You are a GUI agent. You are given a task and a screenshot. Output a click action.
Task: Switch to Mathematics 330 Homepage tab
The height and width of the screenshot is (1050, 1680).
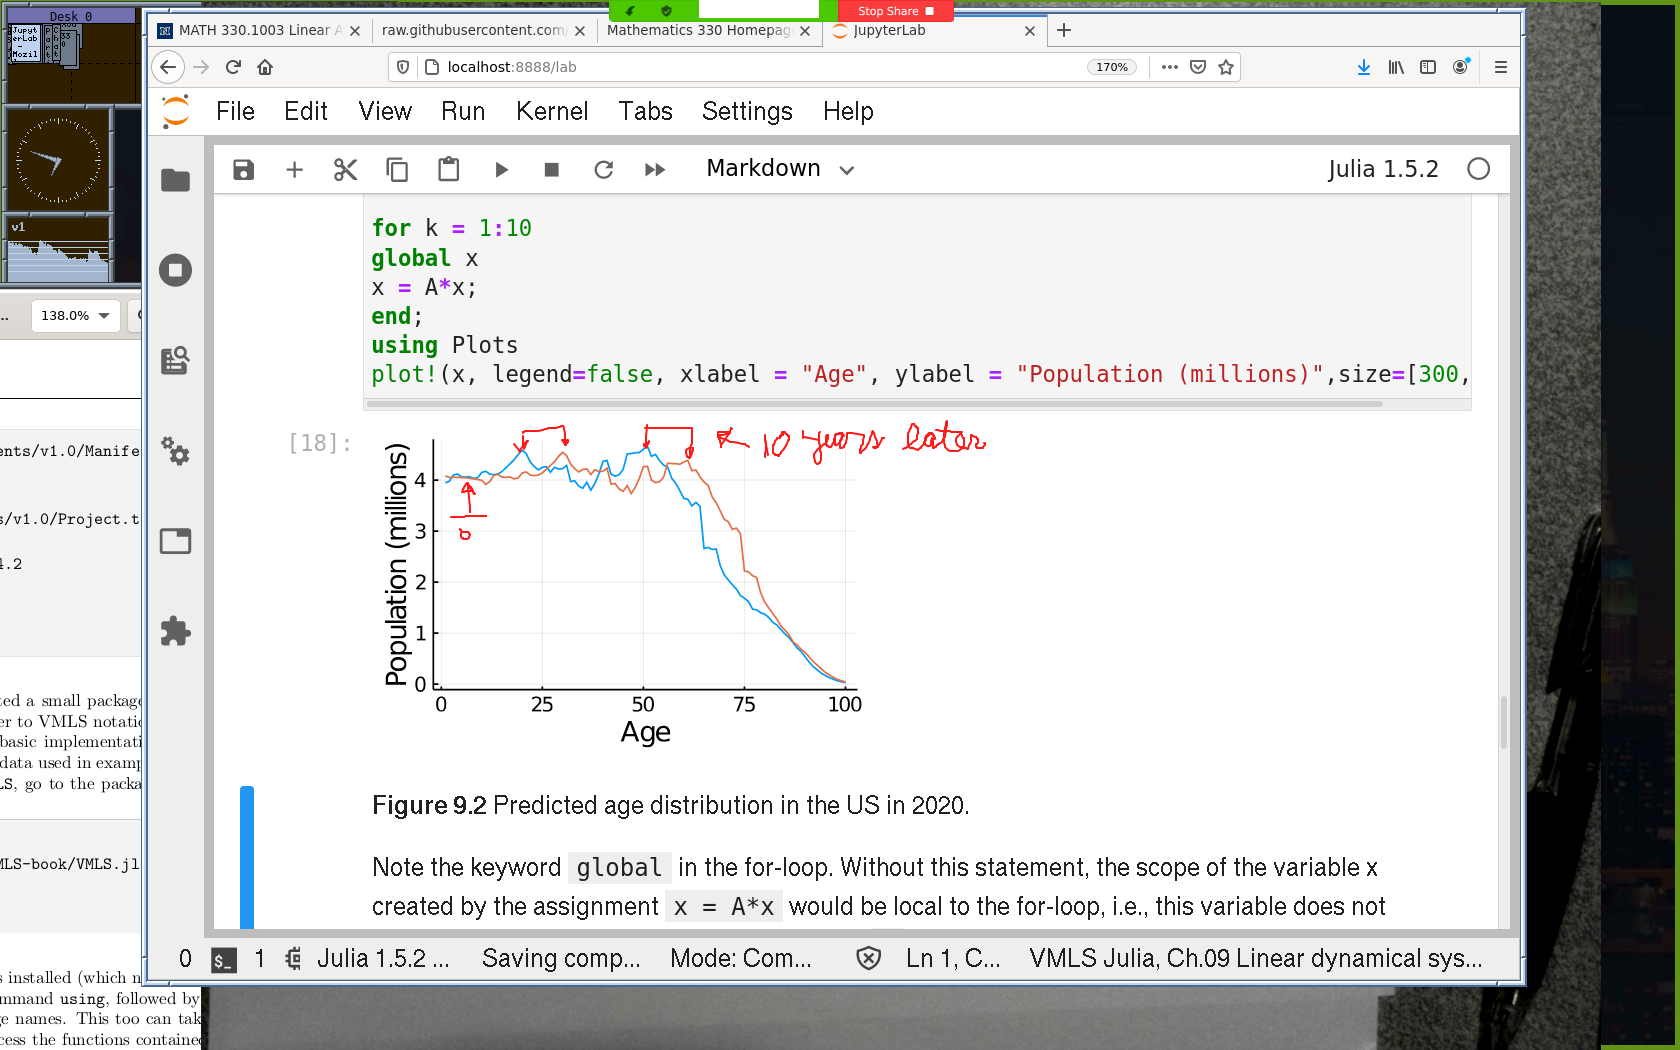tap(698, 31)
